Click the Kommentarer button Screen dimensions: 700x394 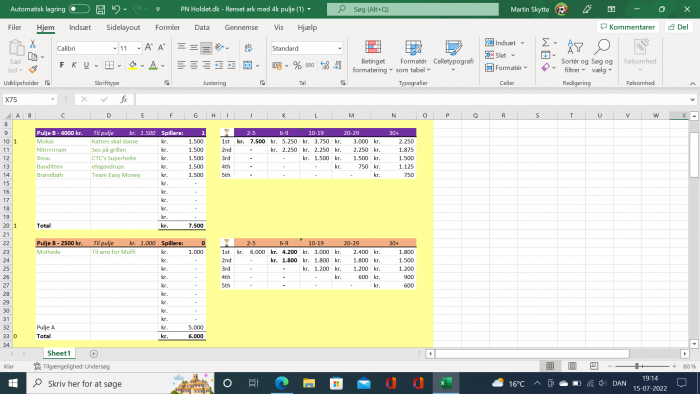pyautogui.click(x=628, y=27)
